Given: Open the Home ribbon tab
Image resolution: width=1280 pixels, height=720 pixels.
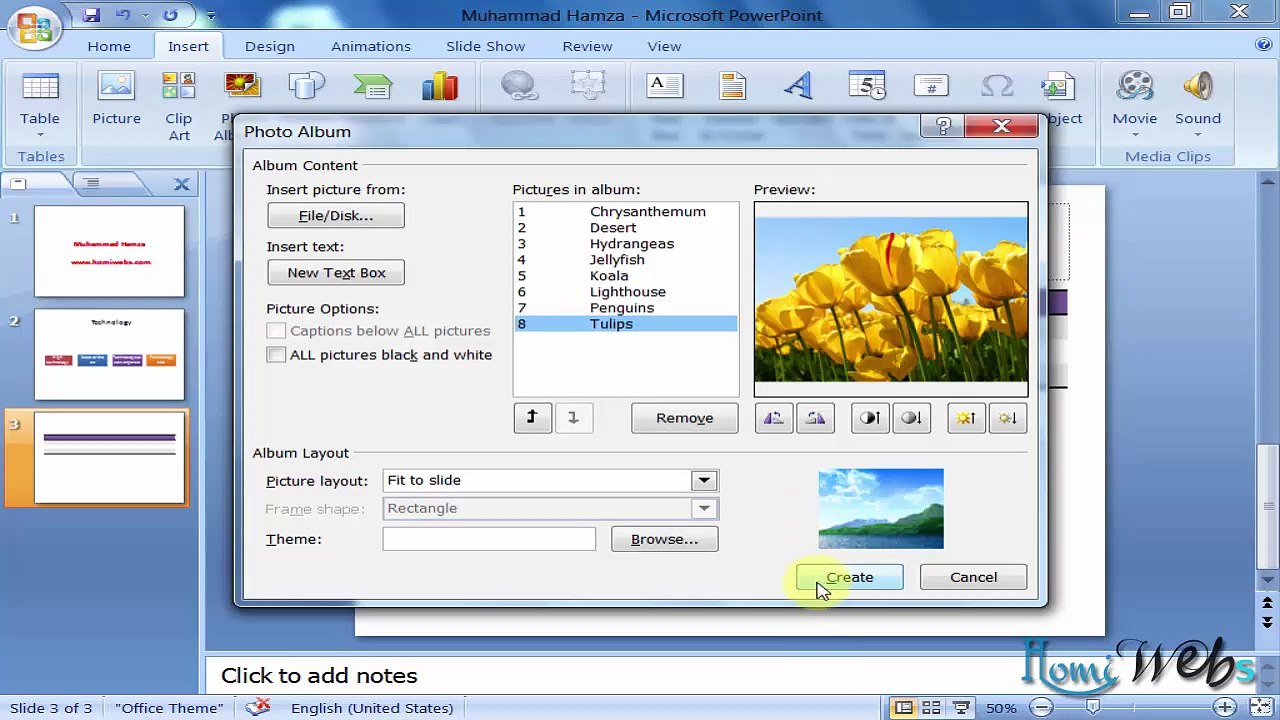Looking at the screenshot, I should point(109,46).
